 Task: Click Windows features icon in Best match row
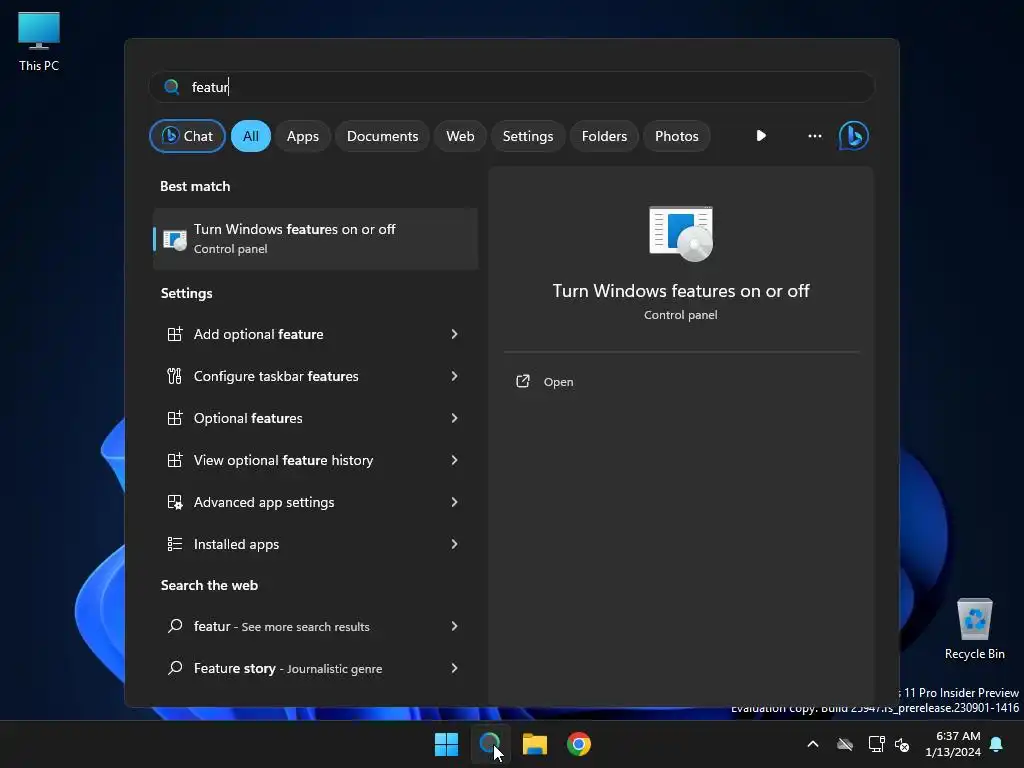174,239
